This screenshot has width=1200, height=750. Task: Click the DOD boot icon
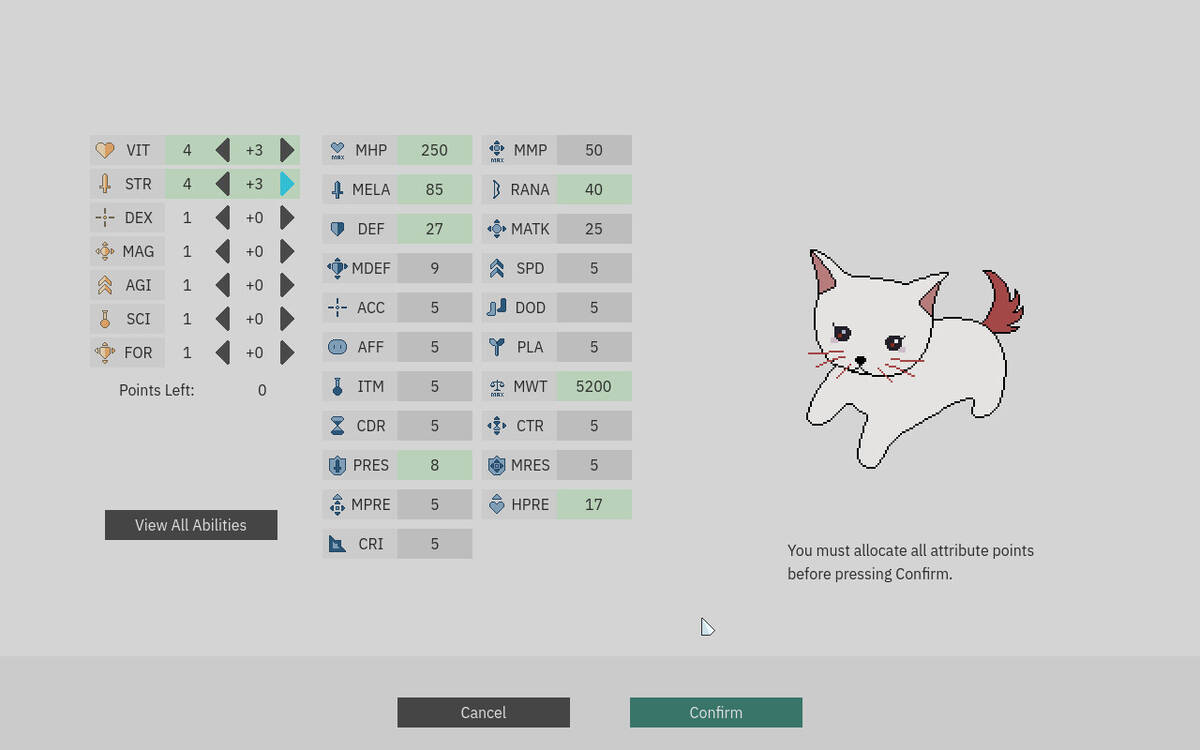click(x=496, y=307)
